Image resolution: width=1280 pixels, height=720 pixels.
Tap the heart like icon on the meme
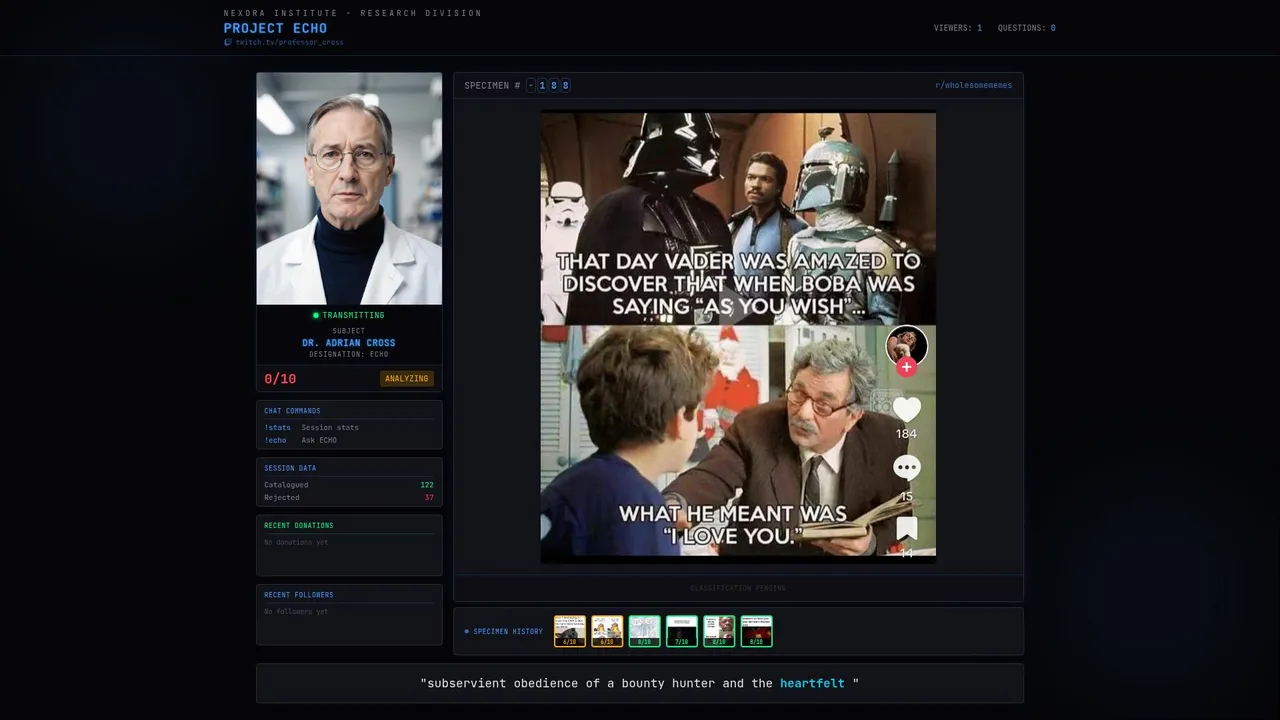906,409
